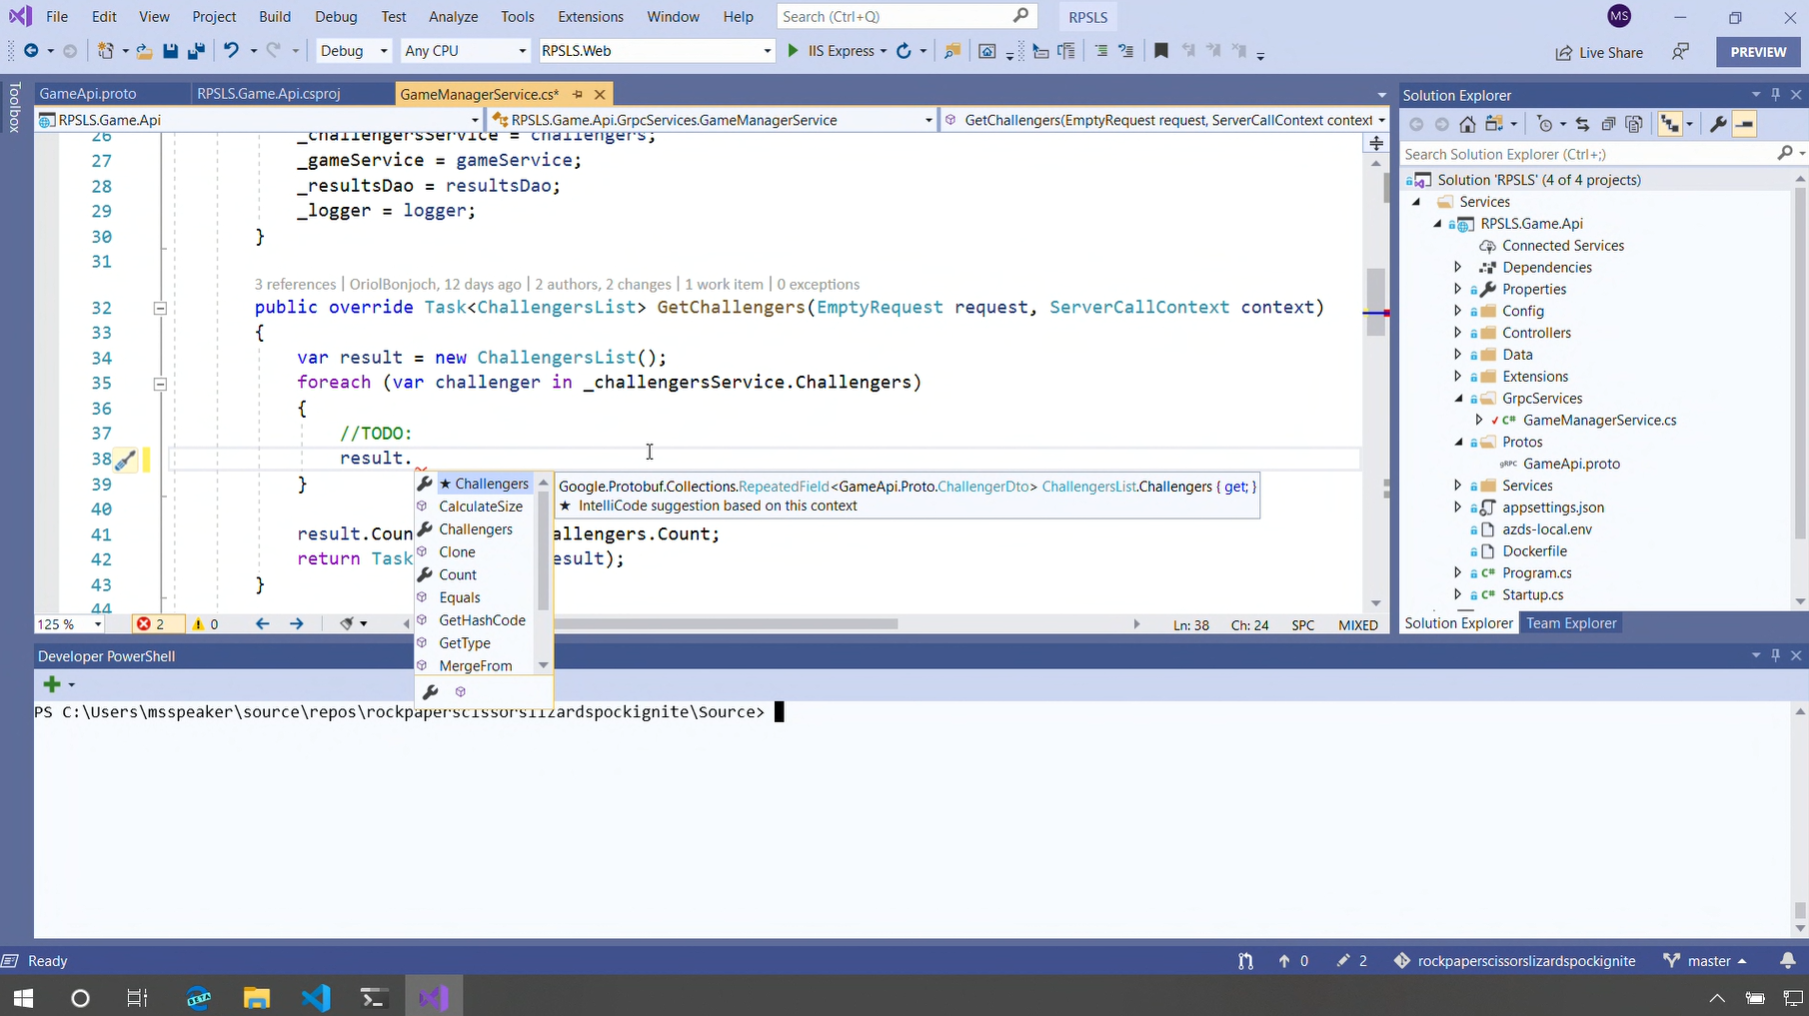Toggle the Solution Explorer nested view button

click(1670, 124)
